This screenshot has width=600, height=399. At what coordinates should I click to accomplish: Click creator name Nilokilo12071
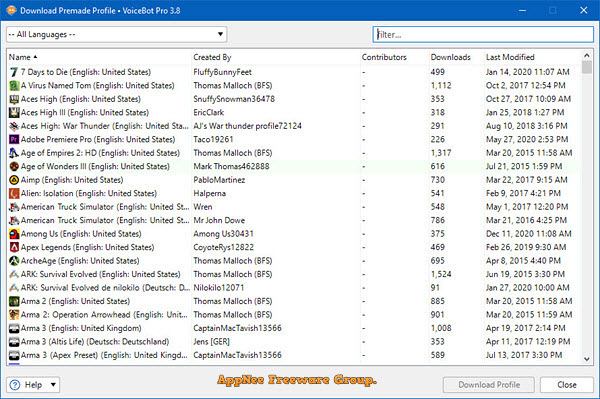tap(218, 288)
